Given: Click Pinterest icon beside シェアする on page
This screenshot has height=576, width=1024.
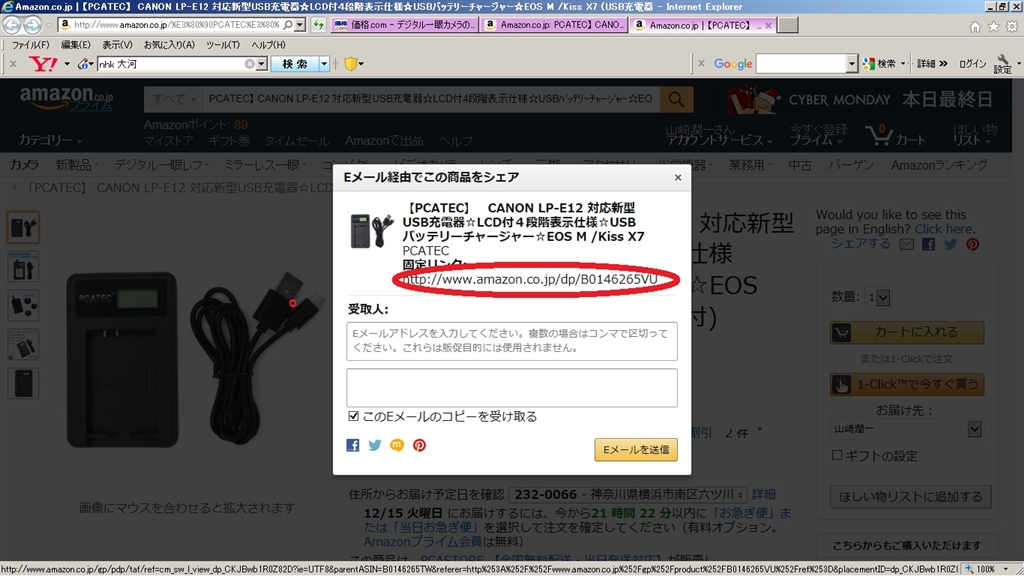Looking at the screenshot, I should (x=973, y=244).
